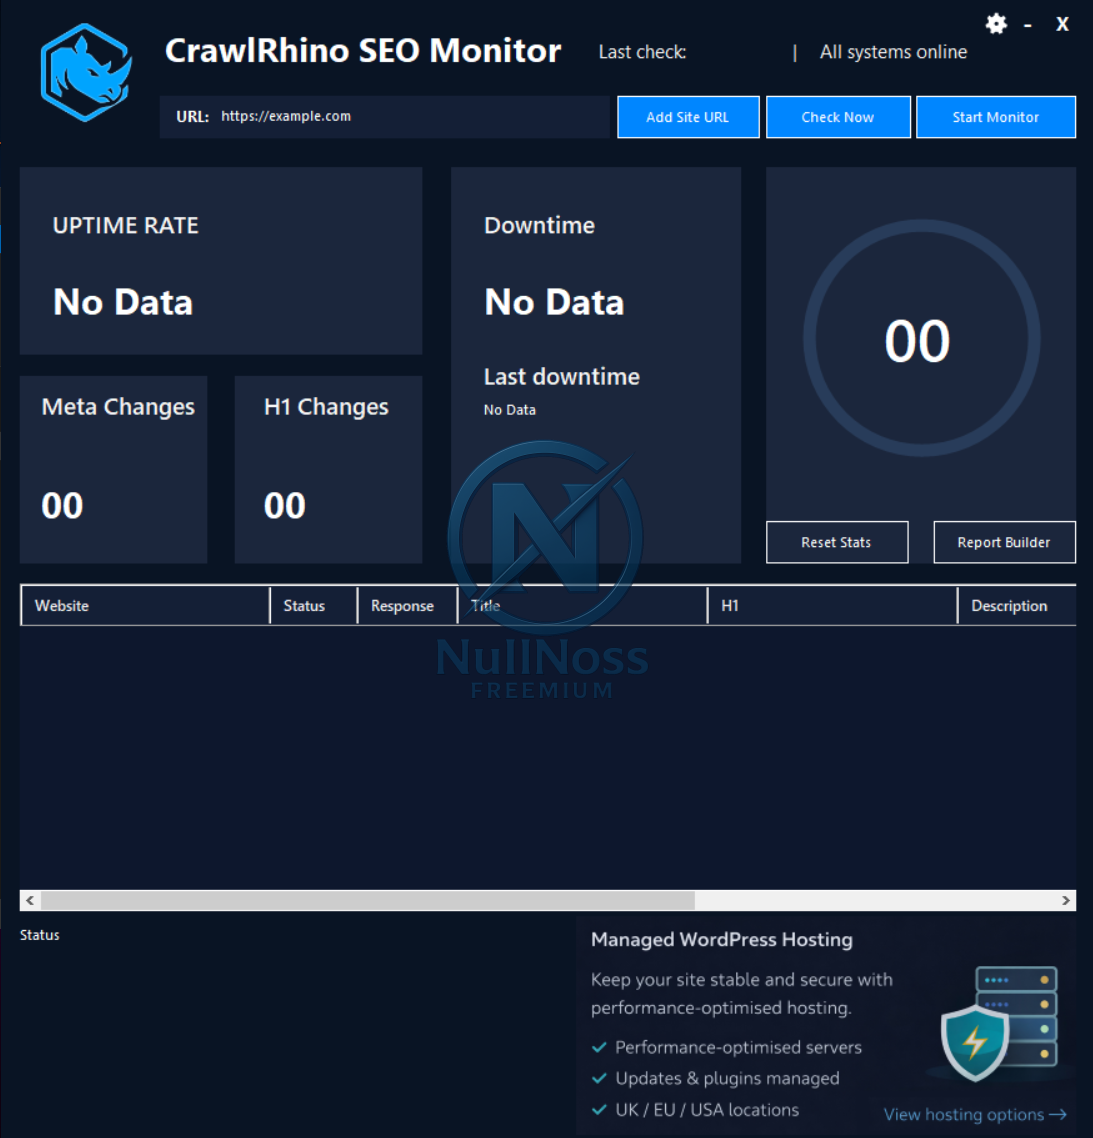Screen dimensions: 1093x1138
Task: Click the checkmark beside Performance-optimised servers
Action: (599, 1047)
